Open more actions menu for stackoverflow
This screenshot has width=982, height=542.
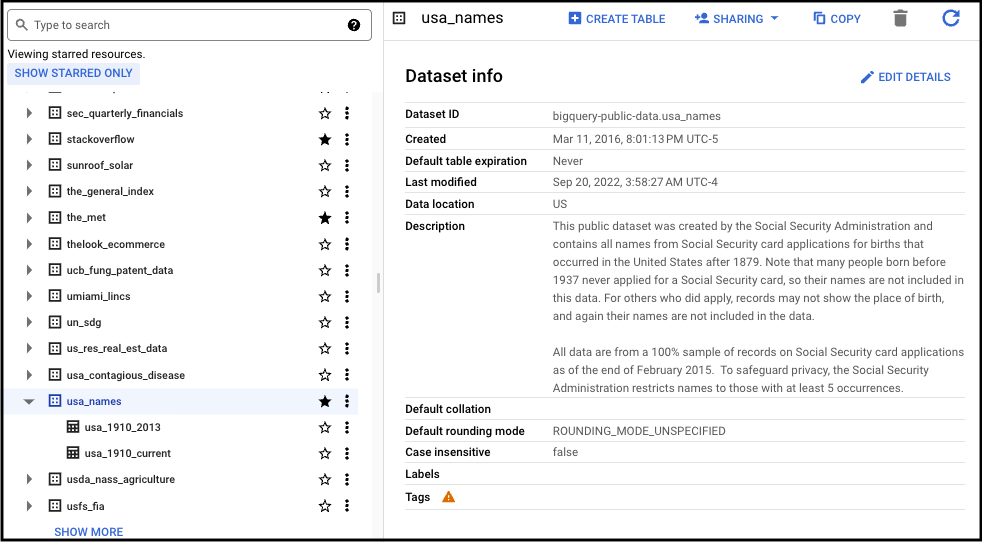point(347,139)
